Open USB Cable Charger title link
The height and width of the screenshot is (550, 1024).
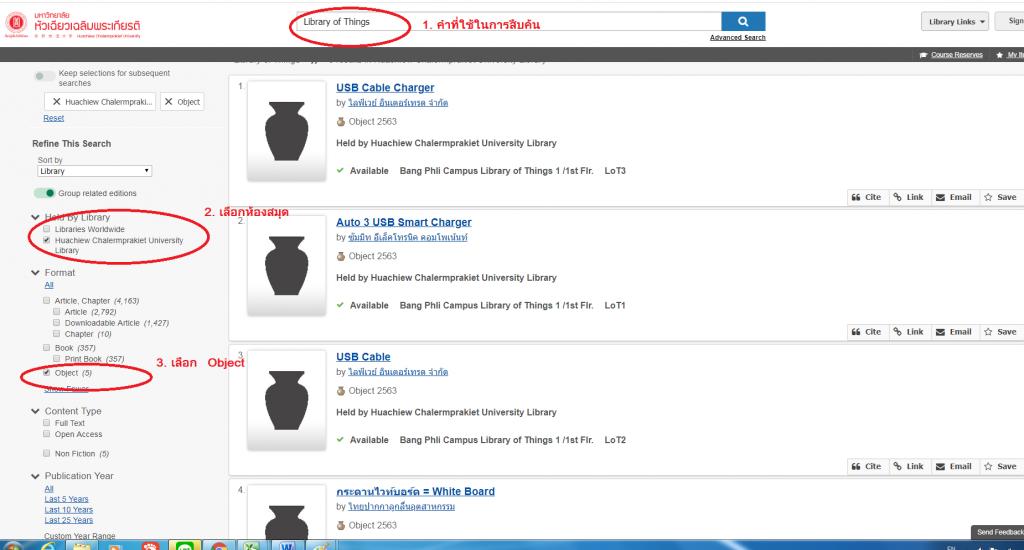pos(385,88)
